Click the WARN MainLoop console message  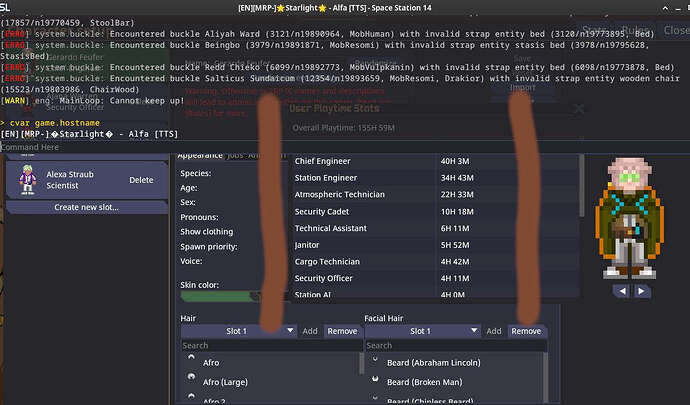click(x=92, y=101)
